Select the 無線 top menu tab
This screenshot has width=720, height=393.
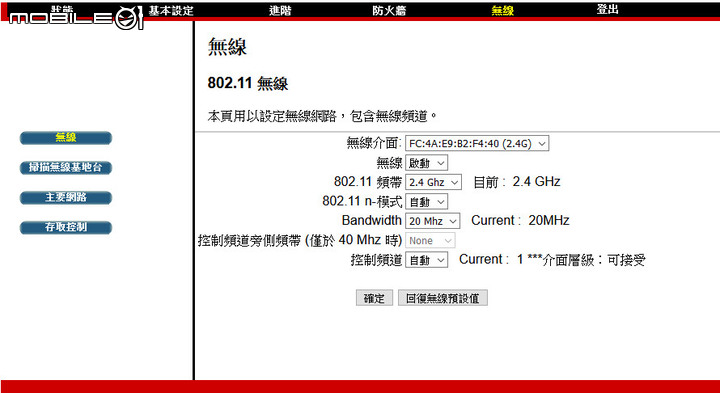pyautogui.click(x=502, y=11)
